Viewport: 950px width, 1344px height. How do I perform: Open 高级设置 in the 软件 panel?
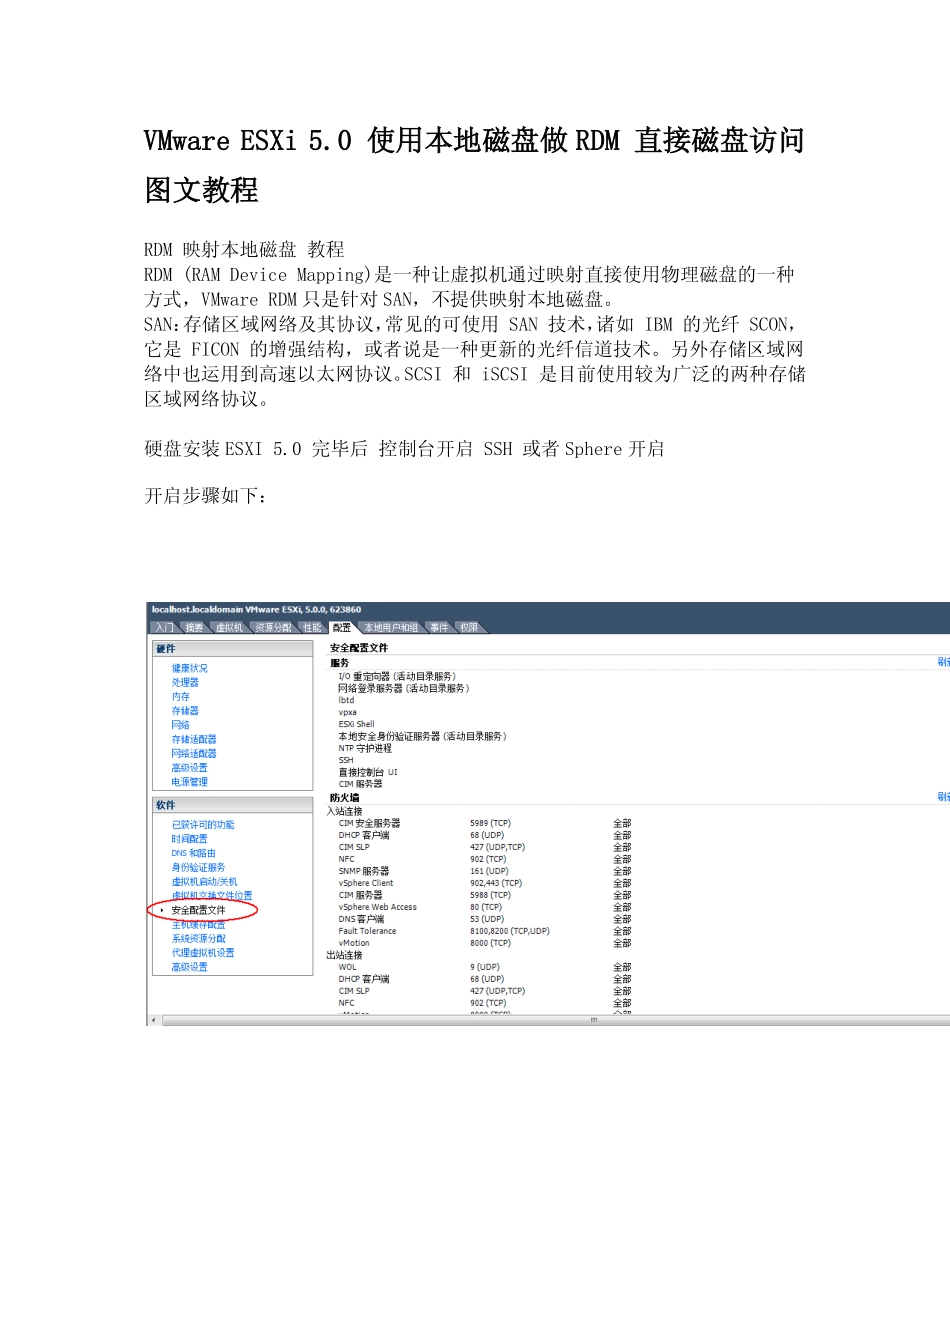coord(190,967)
